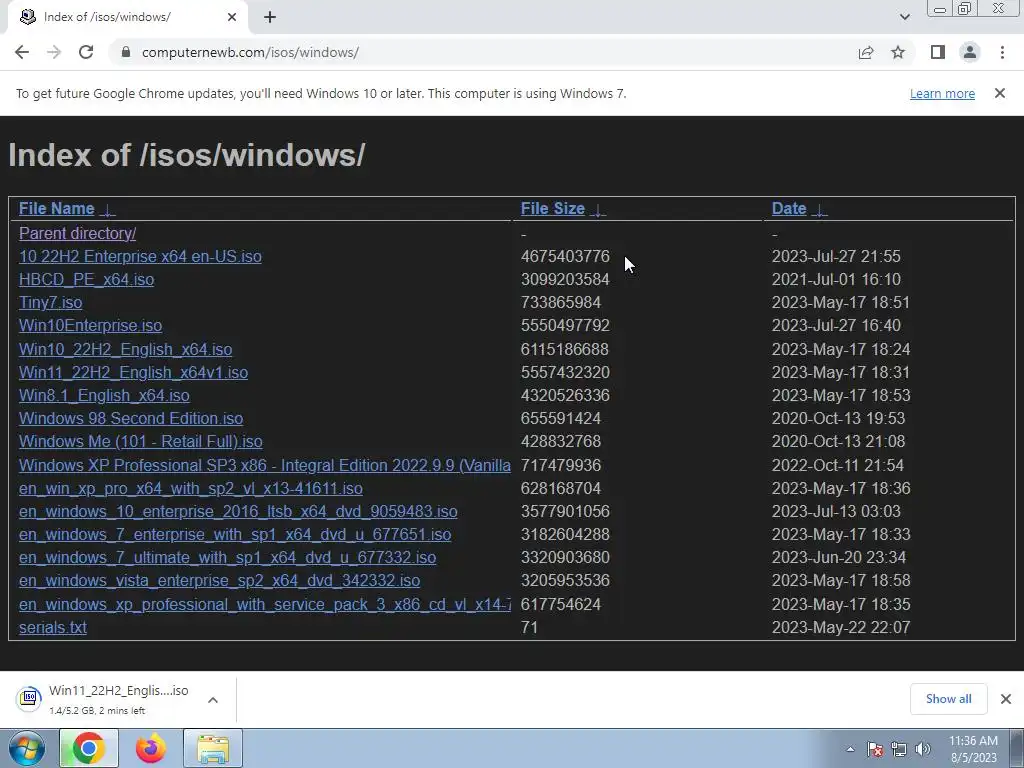Open the Action Center flag icon
1024x768 pixels.
[x=875, y=749]
